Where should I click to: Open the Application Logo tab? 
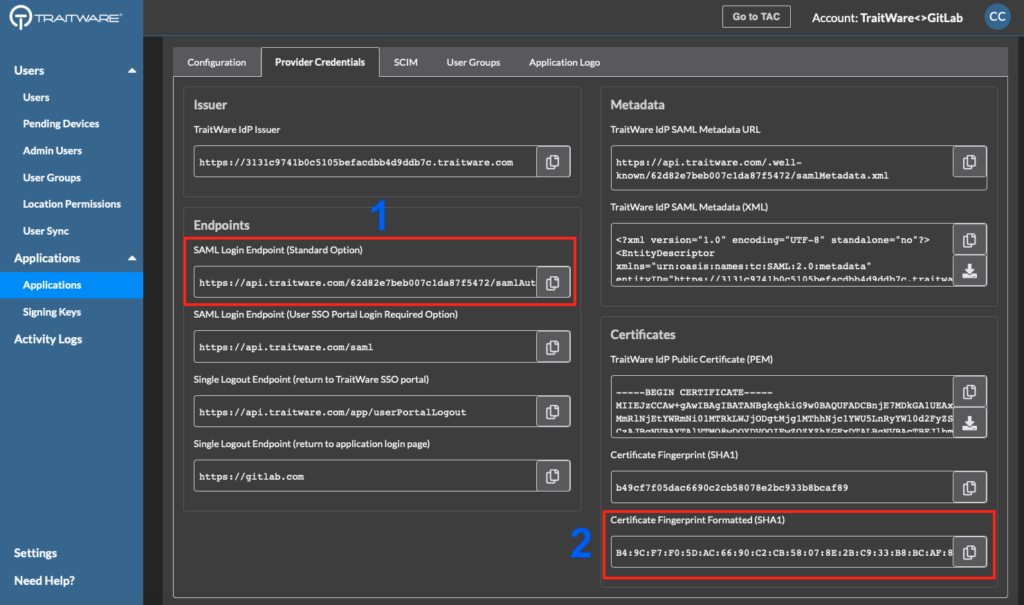(x=564, y=62)
